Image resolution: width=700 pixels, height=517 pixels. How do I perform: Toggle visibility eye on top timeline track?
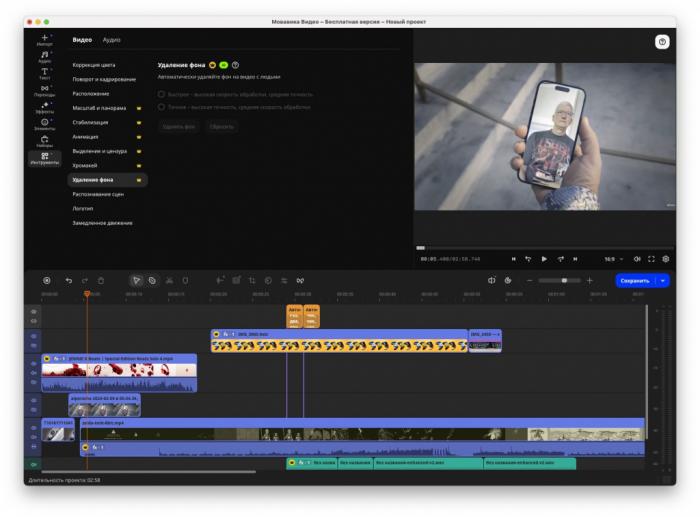pyautogui.click(x=33, y=312)
